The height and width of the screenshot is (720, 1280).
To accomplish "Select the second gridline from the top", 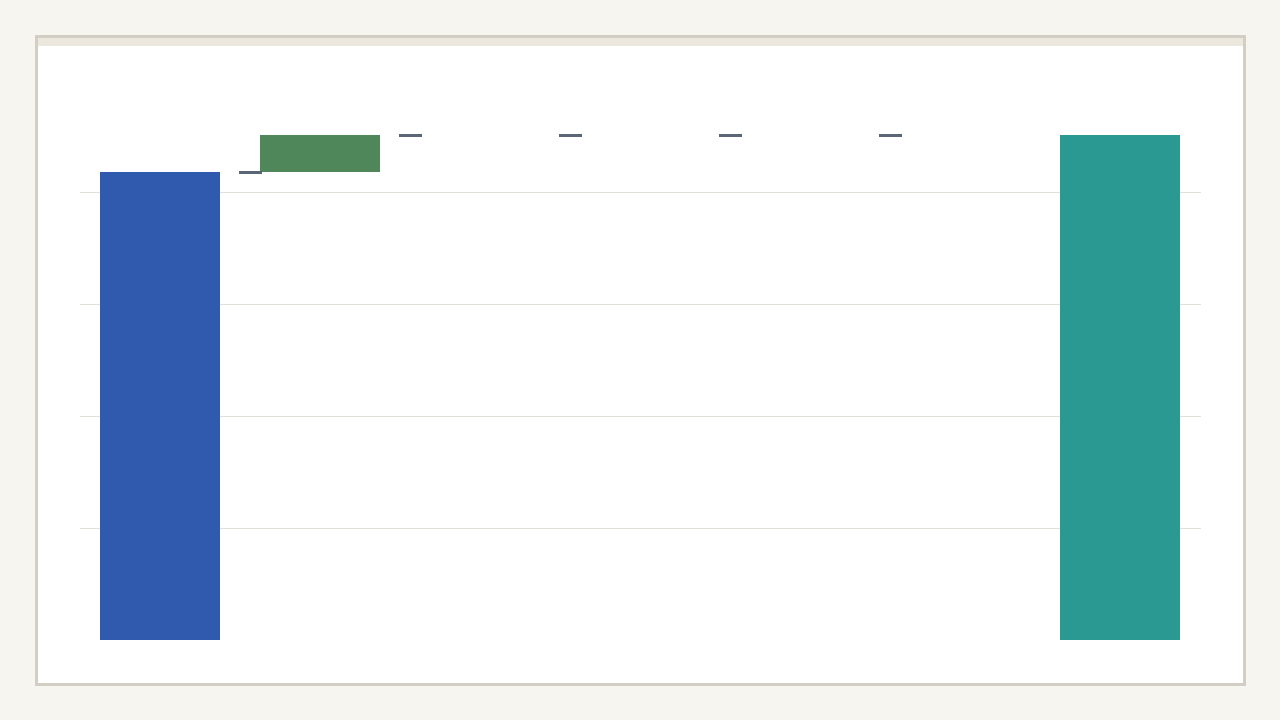I will coord(640,304).
